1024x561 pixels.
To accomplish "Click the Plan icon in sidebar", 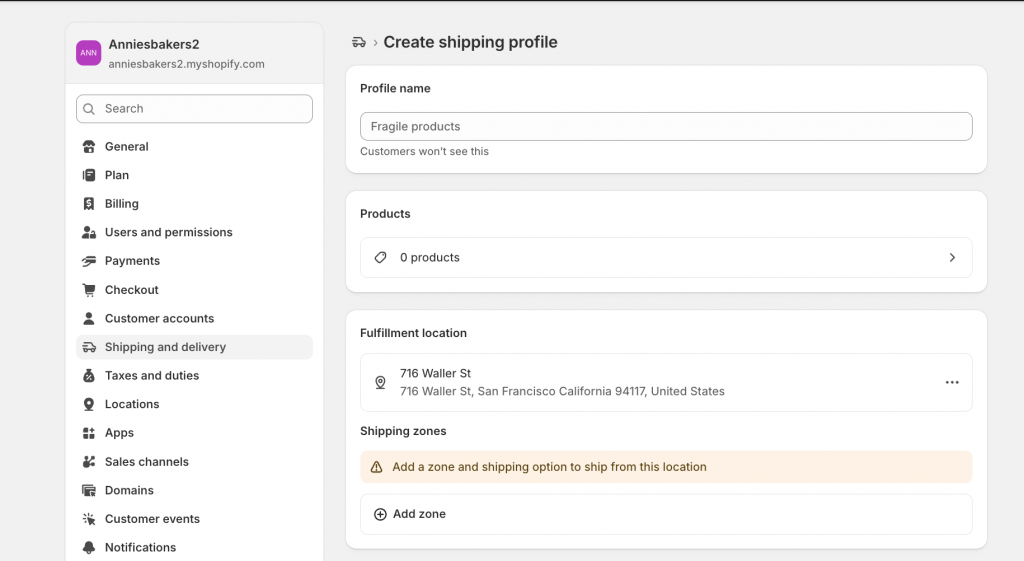I will click(x=89, y=175).
